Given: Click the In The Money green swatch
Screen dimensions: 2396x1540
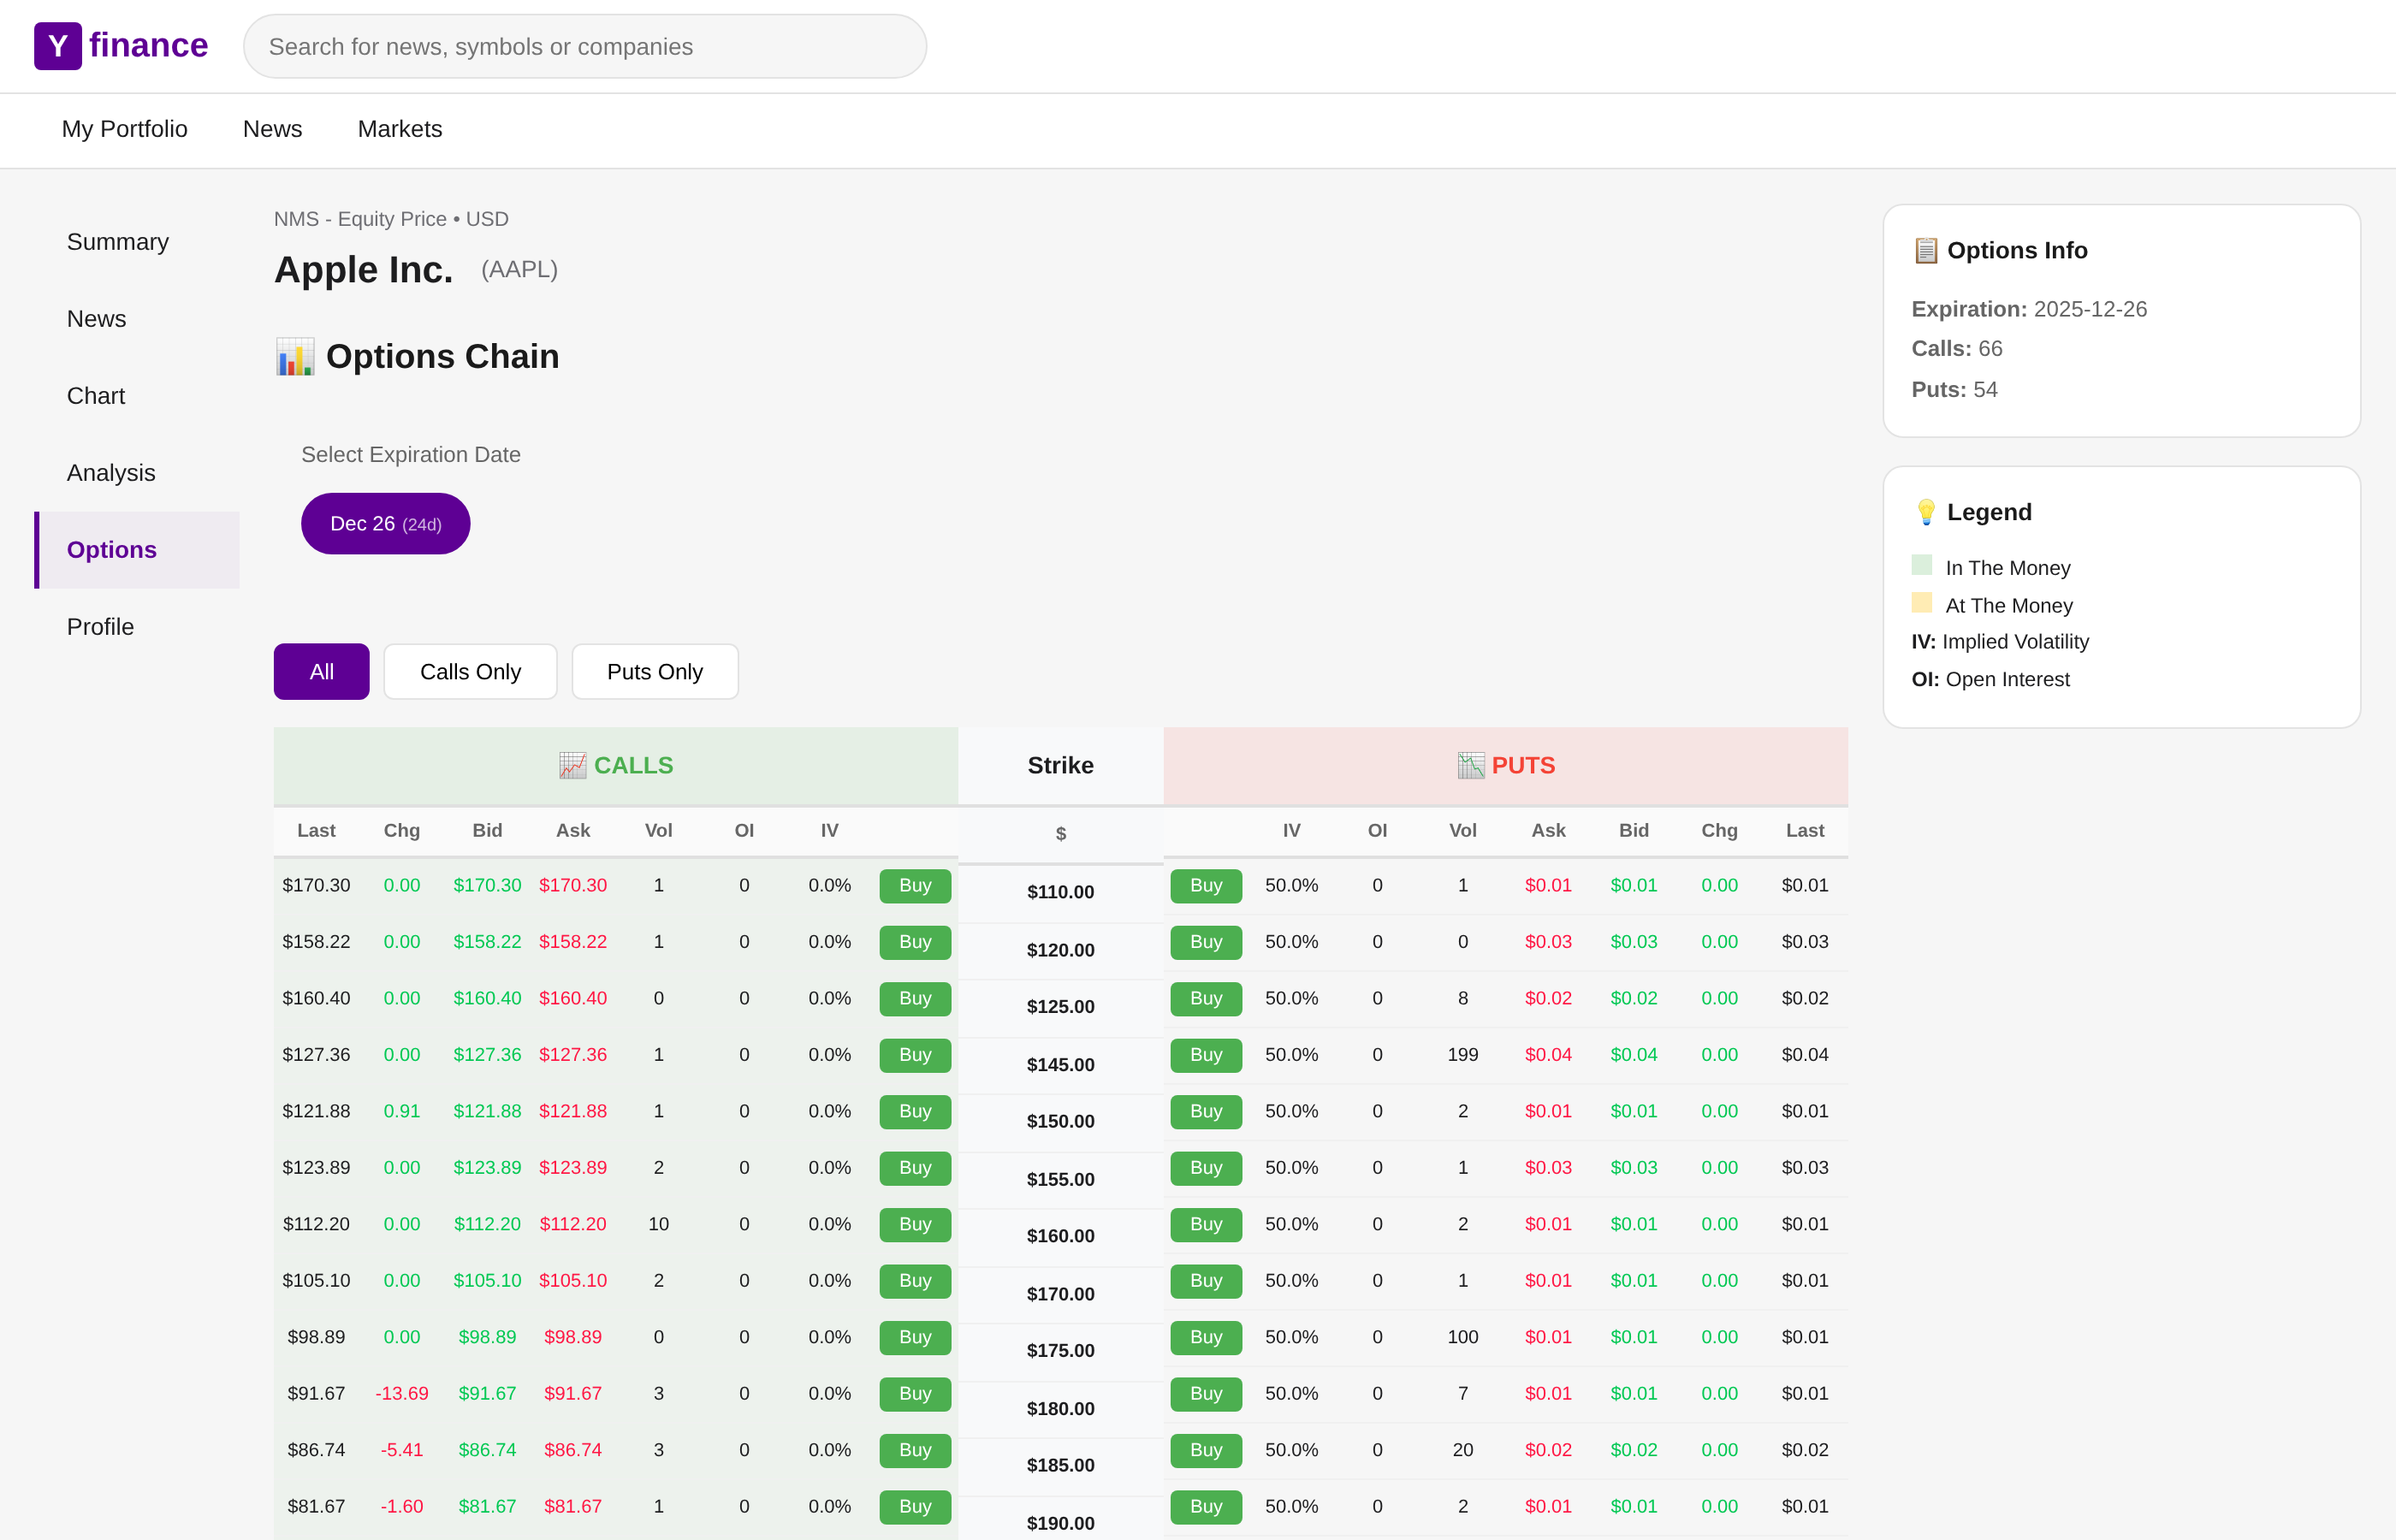Looking at the screenshot, I should click(1922, 565).
